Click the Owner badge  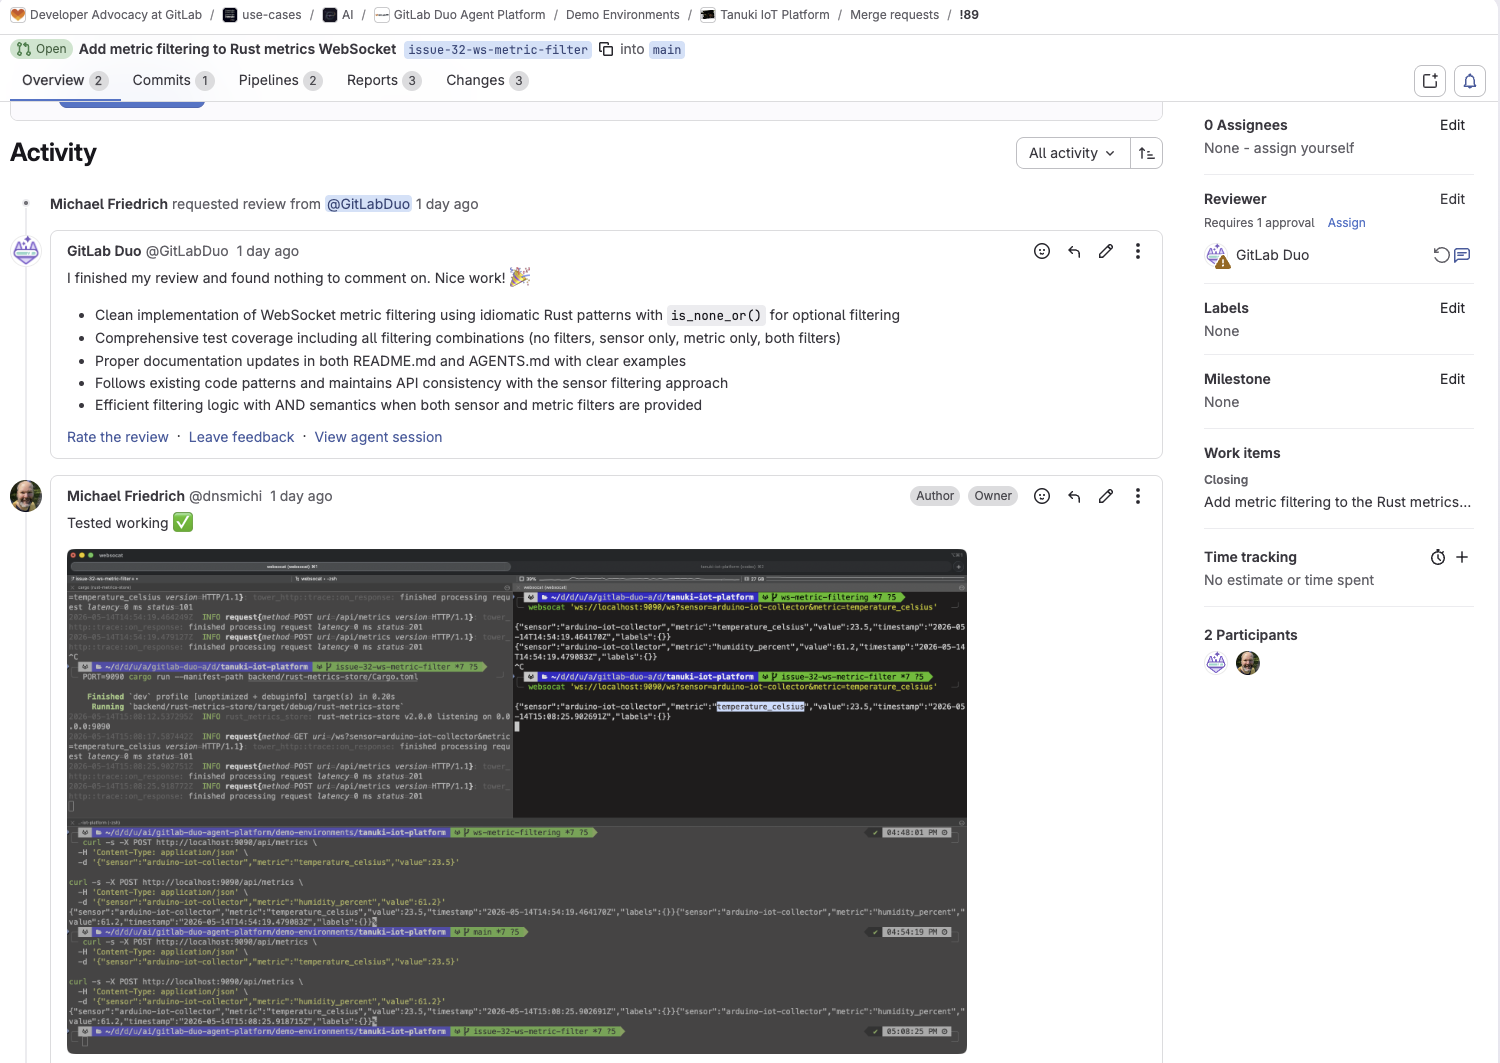(x=993, y=496)
